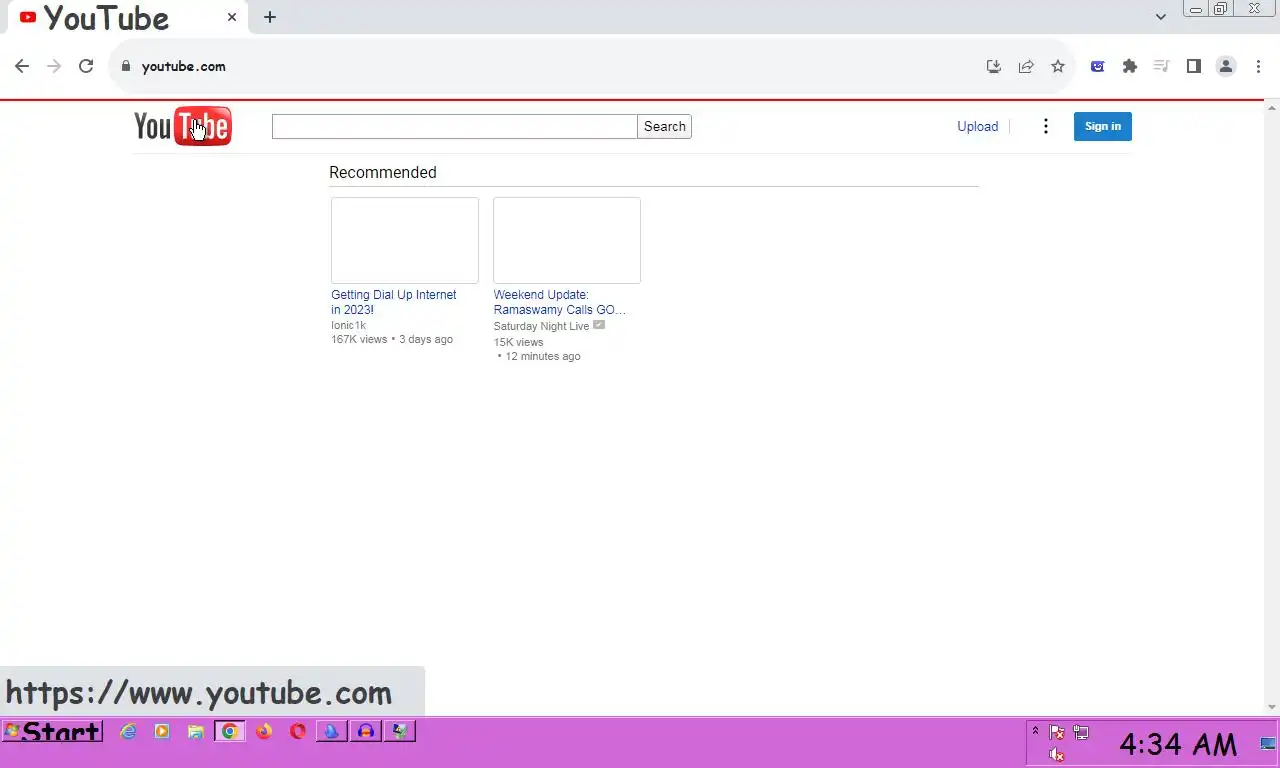
Task: Click the muted speaker tray icon
Action: coord(1056,755)
